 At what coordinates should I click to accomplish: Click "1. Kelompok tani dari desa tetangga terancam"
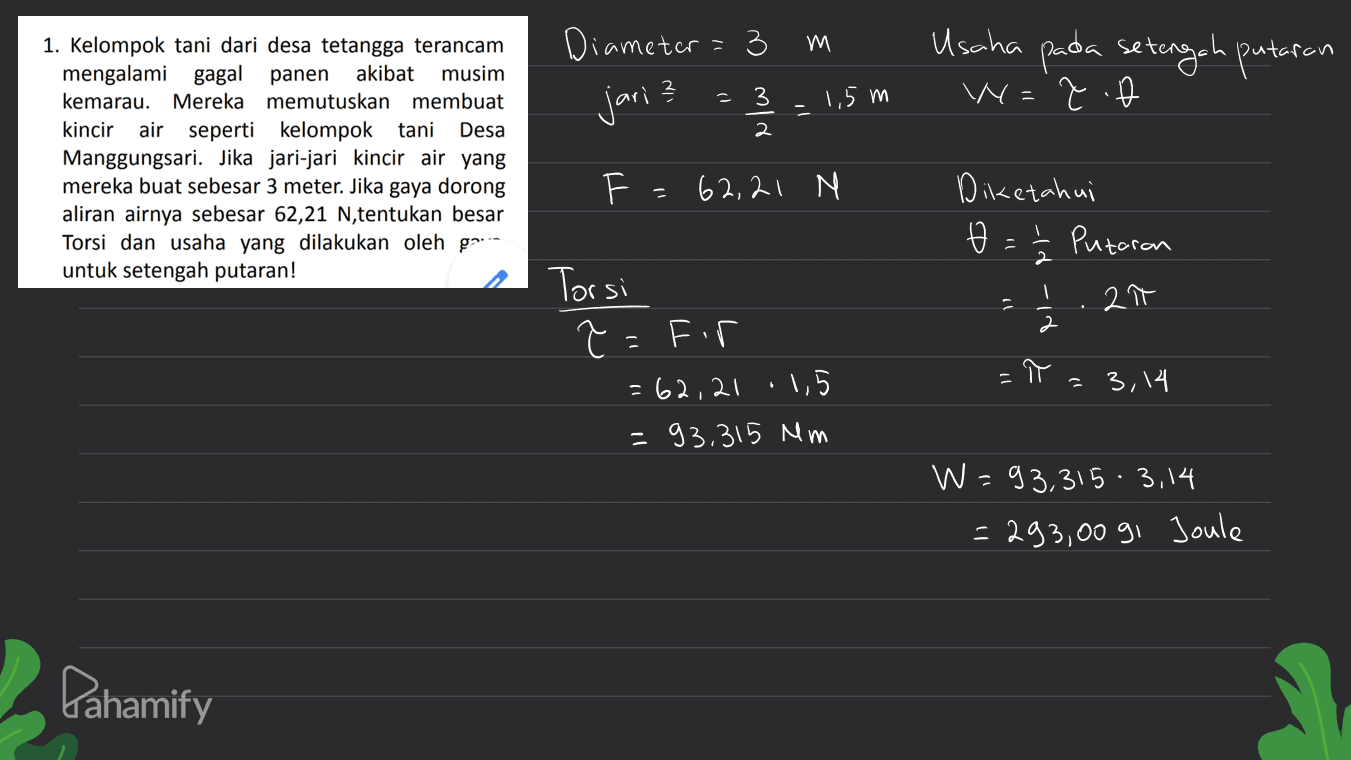pyautogui.click(x=273, y=46)
